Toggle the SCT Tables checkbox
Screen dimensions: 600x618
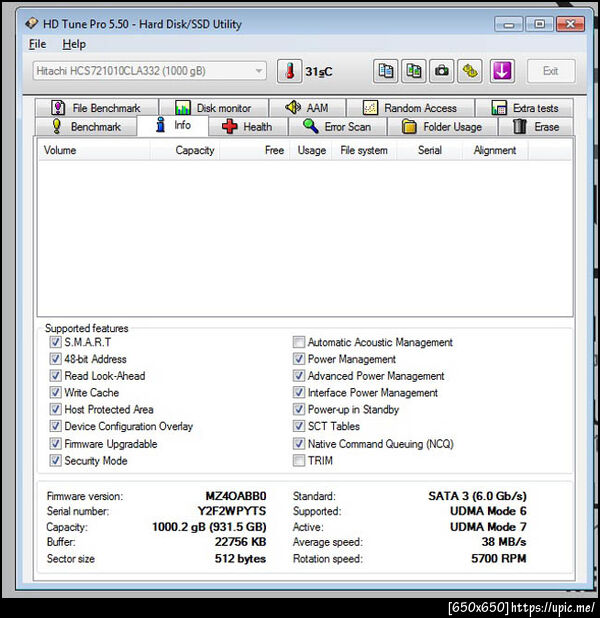299,426
